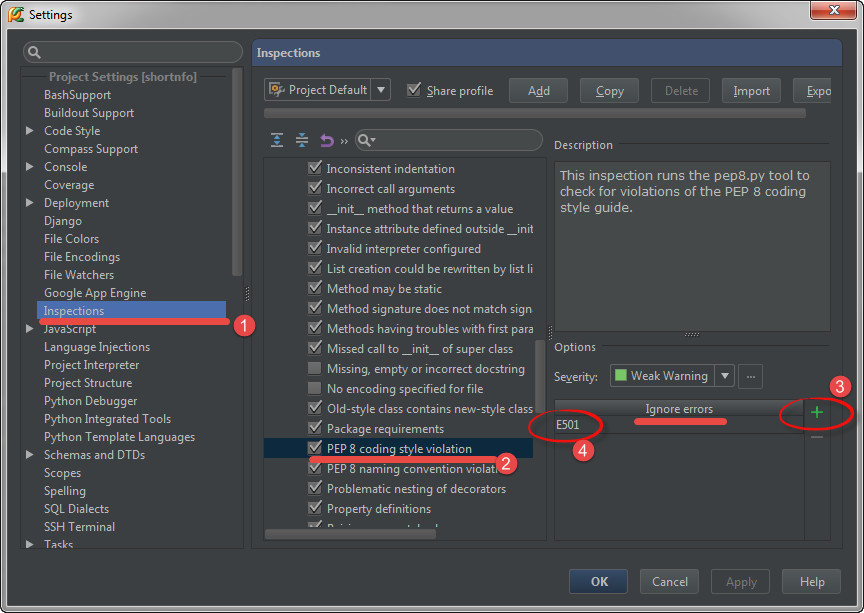Click the magnifier icon in inspections filter
Viewport: 864px width, 613px height.
click(366, 141)
